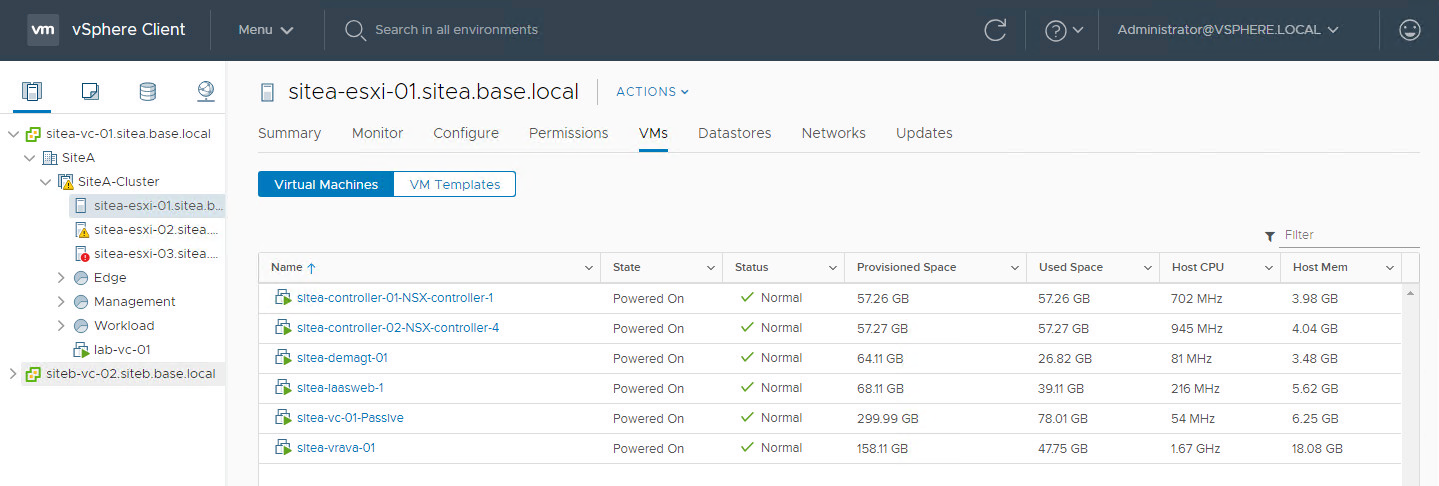1439x486 pixels.
Task: Click the smiley feedback icon
Action: 1410,30
